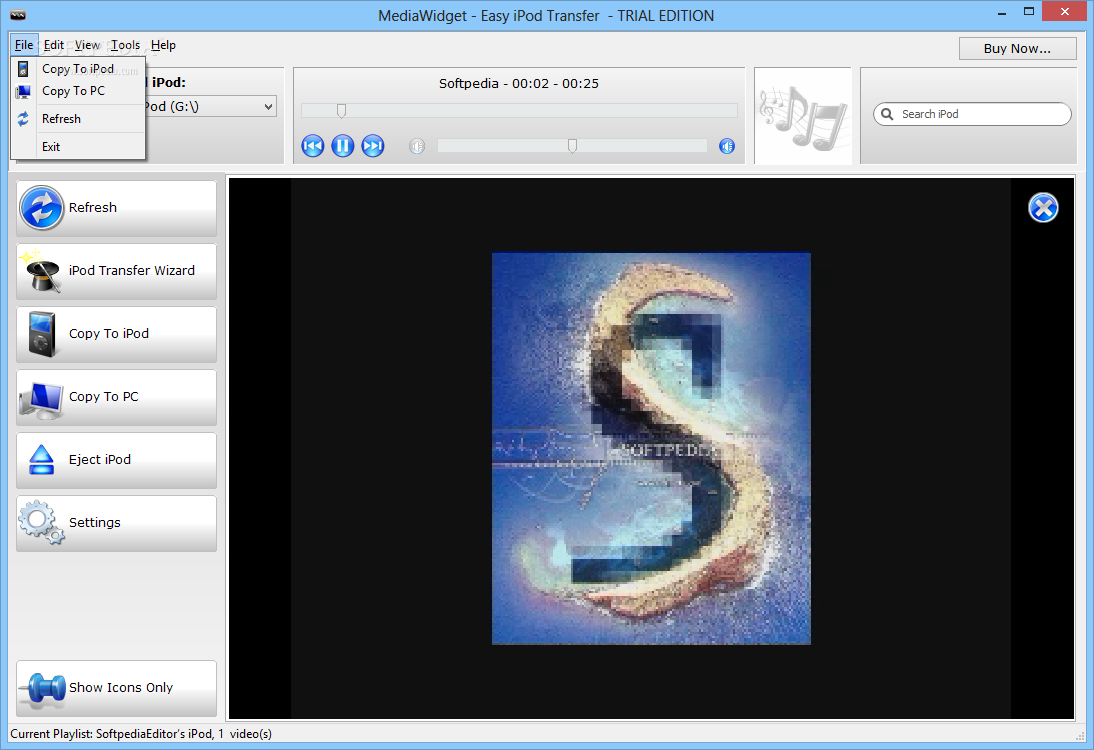Click the Copy To iPod sidebar button
The height and width of the screenshot is (750, 1094).
point(117,333)
